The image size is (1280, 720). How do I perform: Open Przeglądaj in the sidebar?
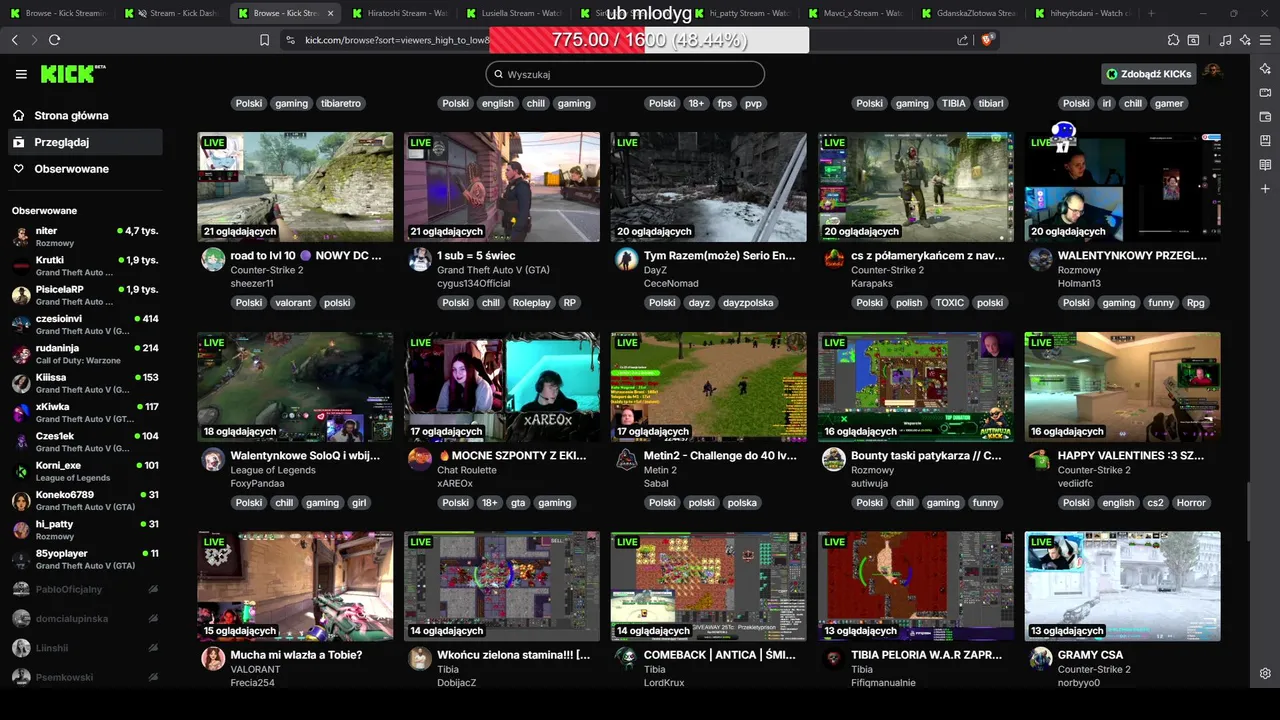pos(85,142)
